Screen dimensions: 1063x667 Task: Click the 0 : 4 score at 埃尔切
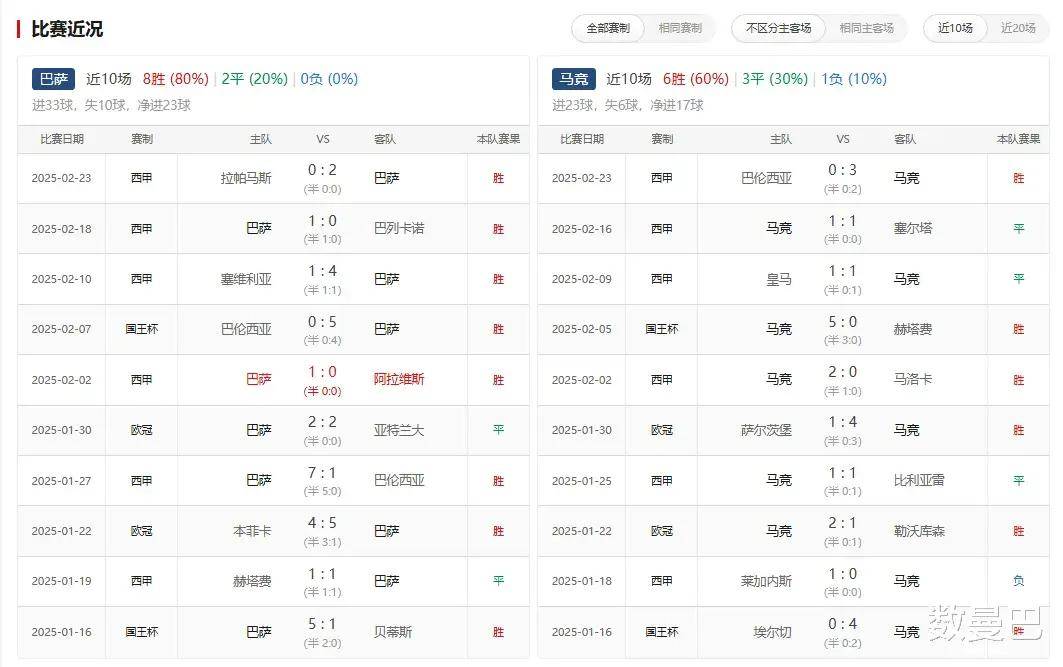pos(843,624)
